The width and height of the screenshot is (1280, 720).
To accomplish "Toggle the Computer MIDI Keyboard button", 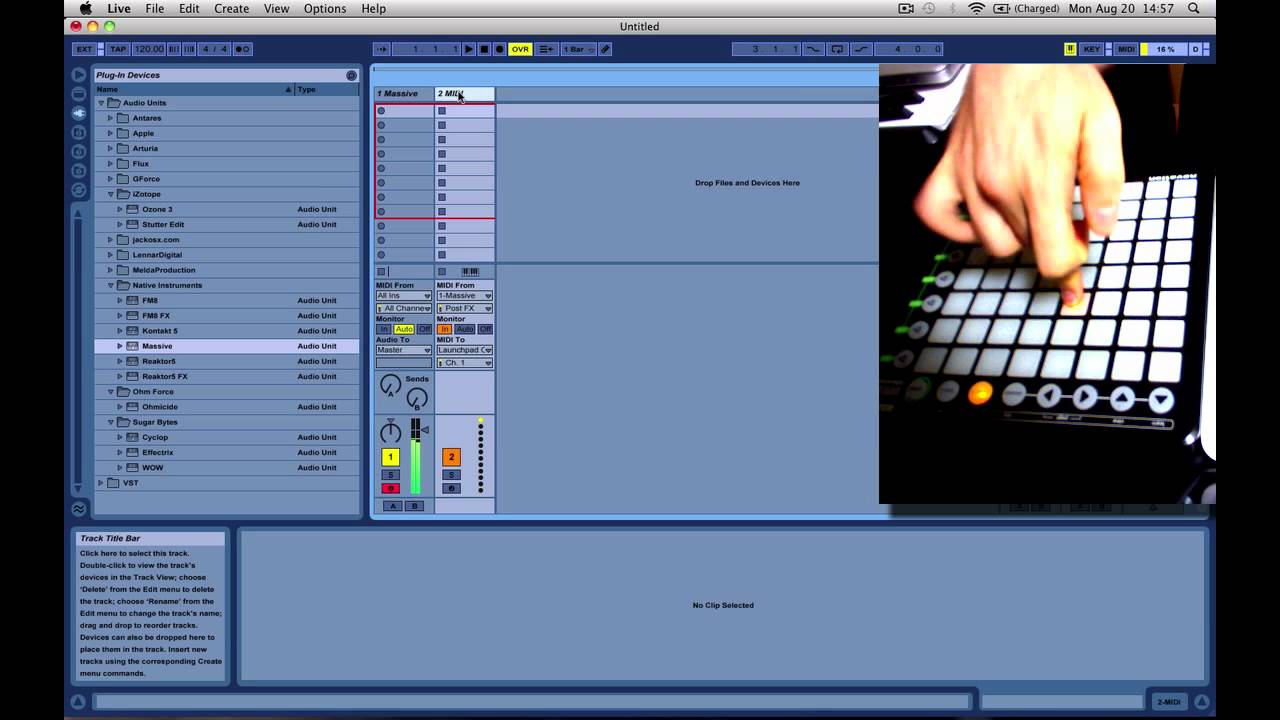I will [1070, 49].
